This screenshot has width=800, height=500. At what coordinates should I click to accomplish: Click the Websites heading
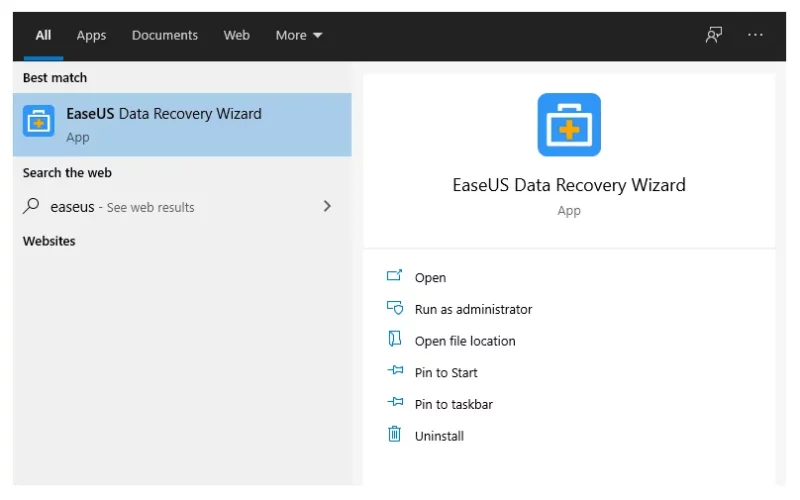[x=49, y=241]
